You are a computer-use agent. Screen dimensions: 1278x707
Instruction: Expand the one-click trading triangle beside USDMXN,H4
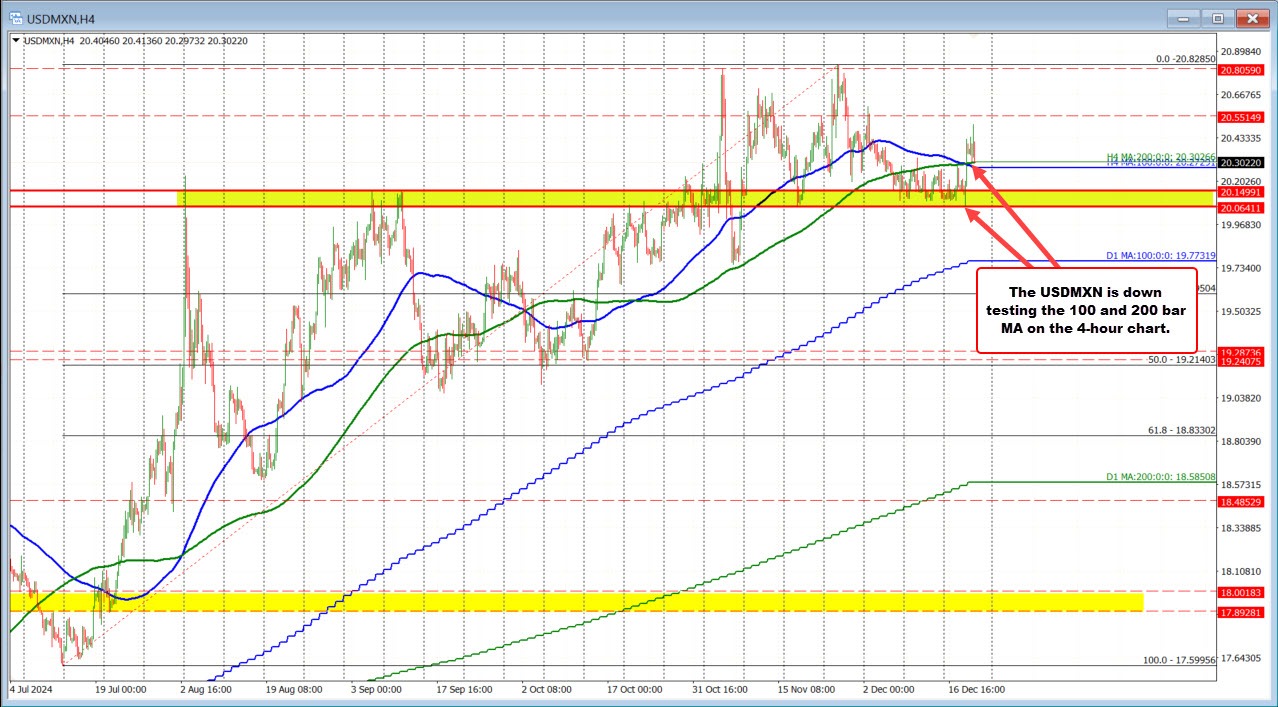[x=15, y=40]
